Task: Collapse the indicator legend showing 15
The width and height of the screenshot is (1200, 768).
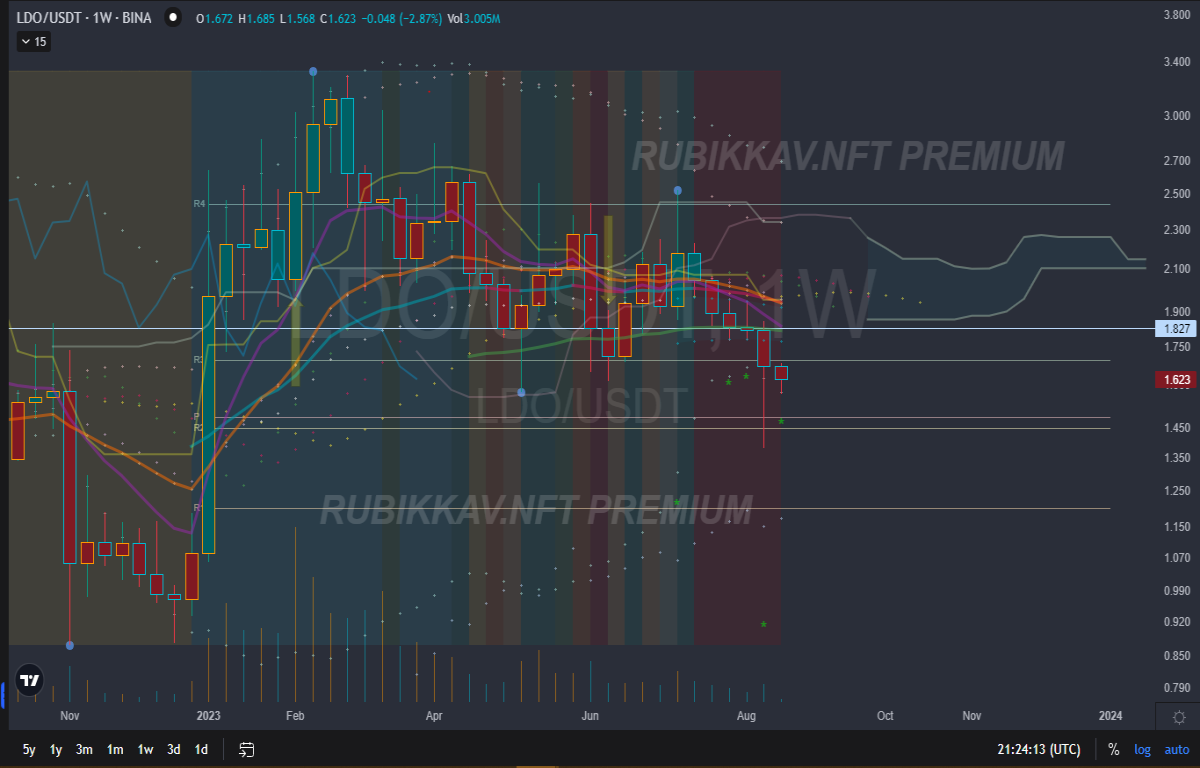Action: (x=34, y=41)
